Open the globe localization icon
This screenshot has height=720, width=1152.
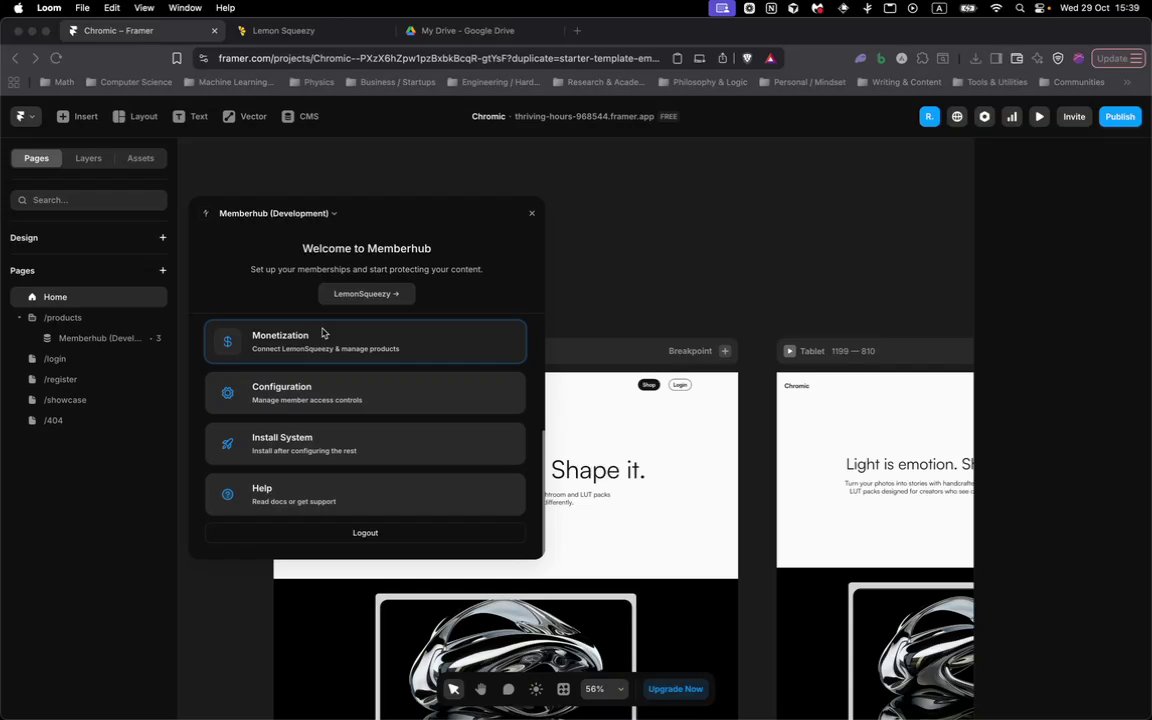pyautogui.click(x=957, y=117)
